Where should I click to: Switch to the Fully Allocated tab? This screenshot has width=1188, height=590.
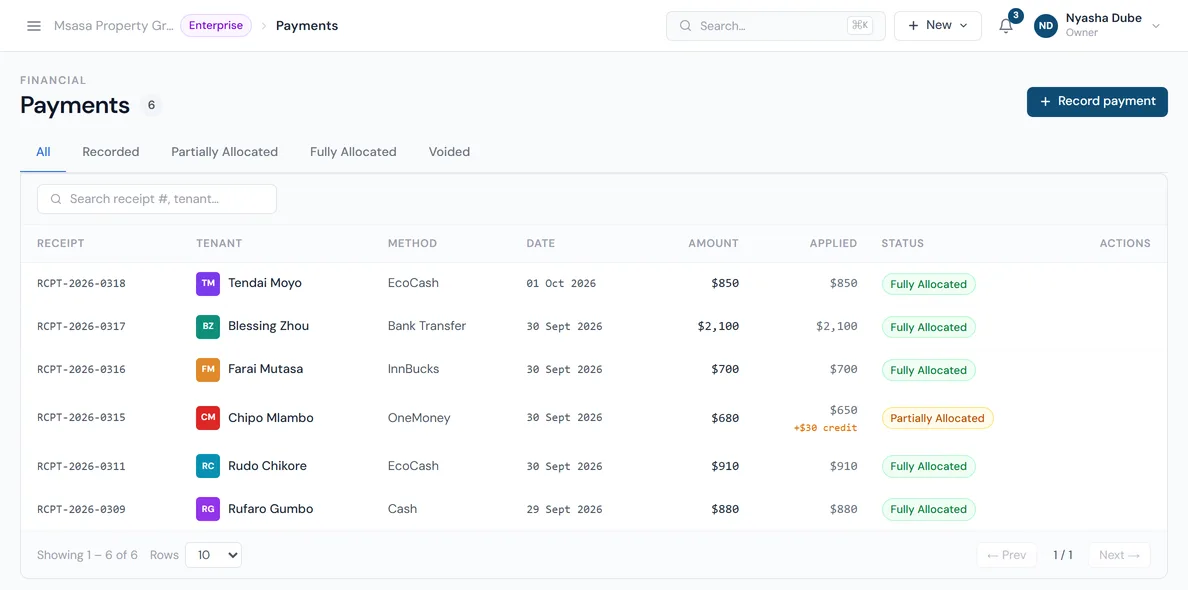353,151
